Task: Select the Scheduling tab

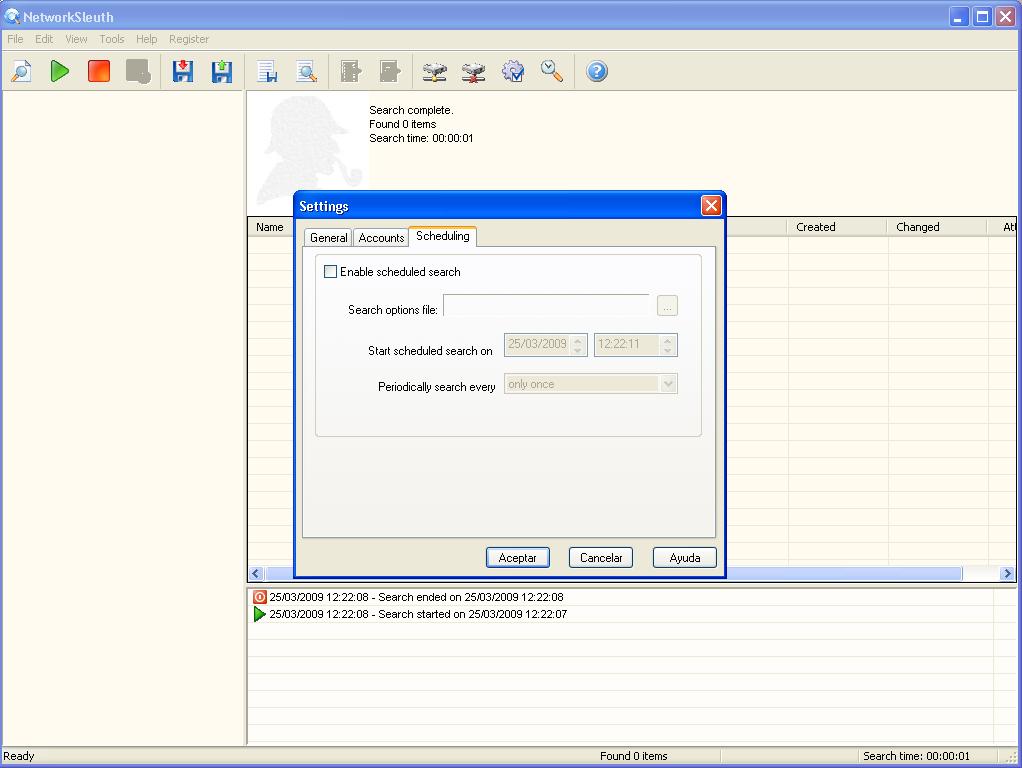Action: [443, 236]
